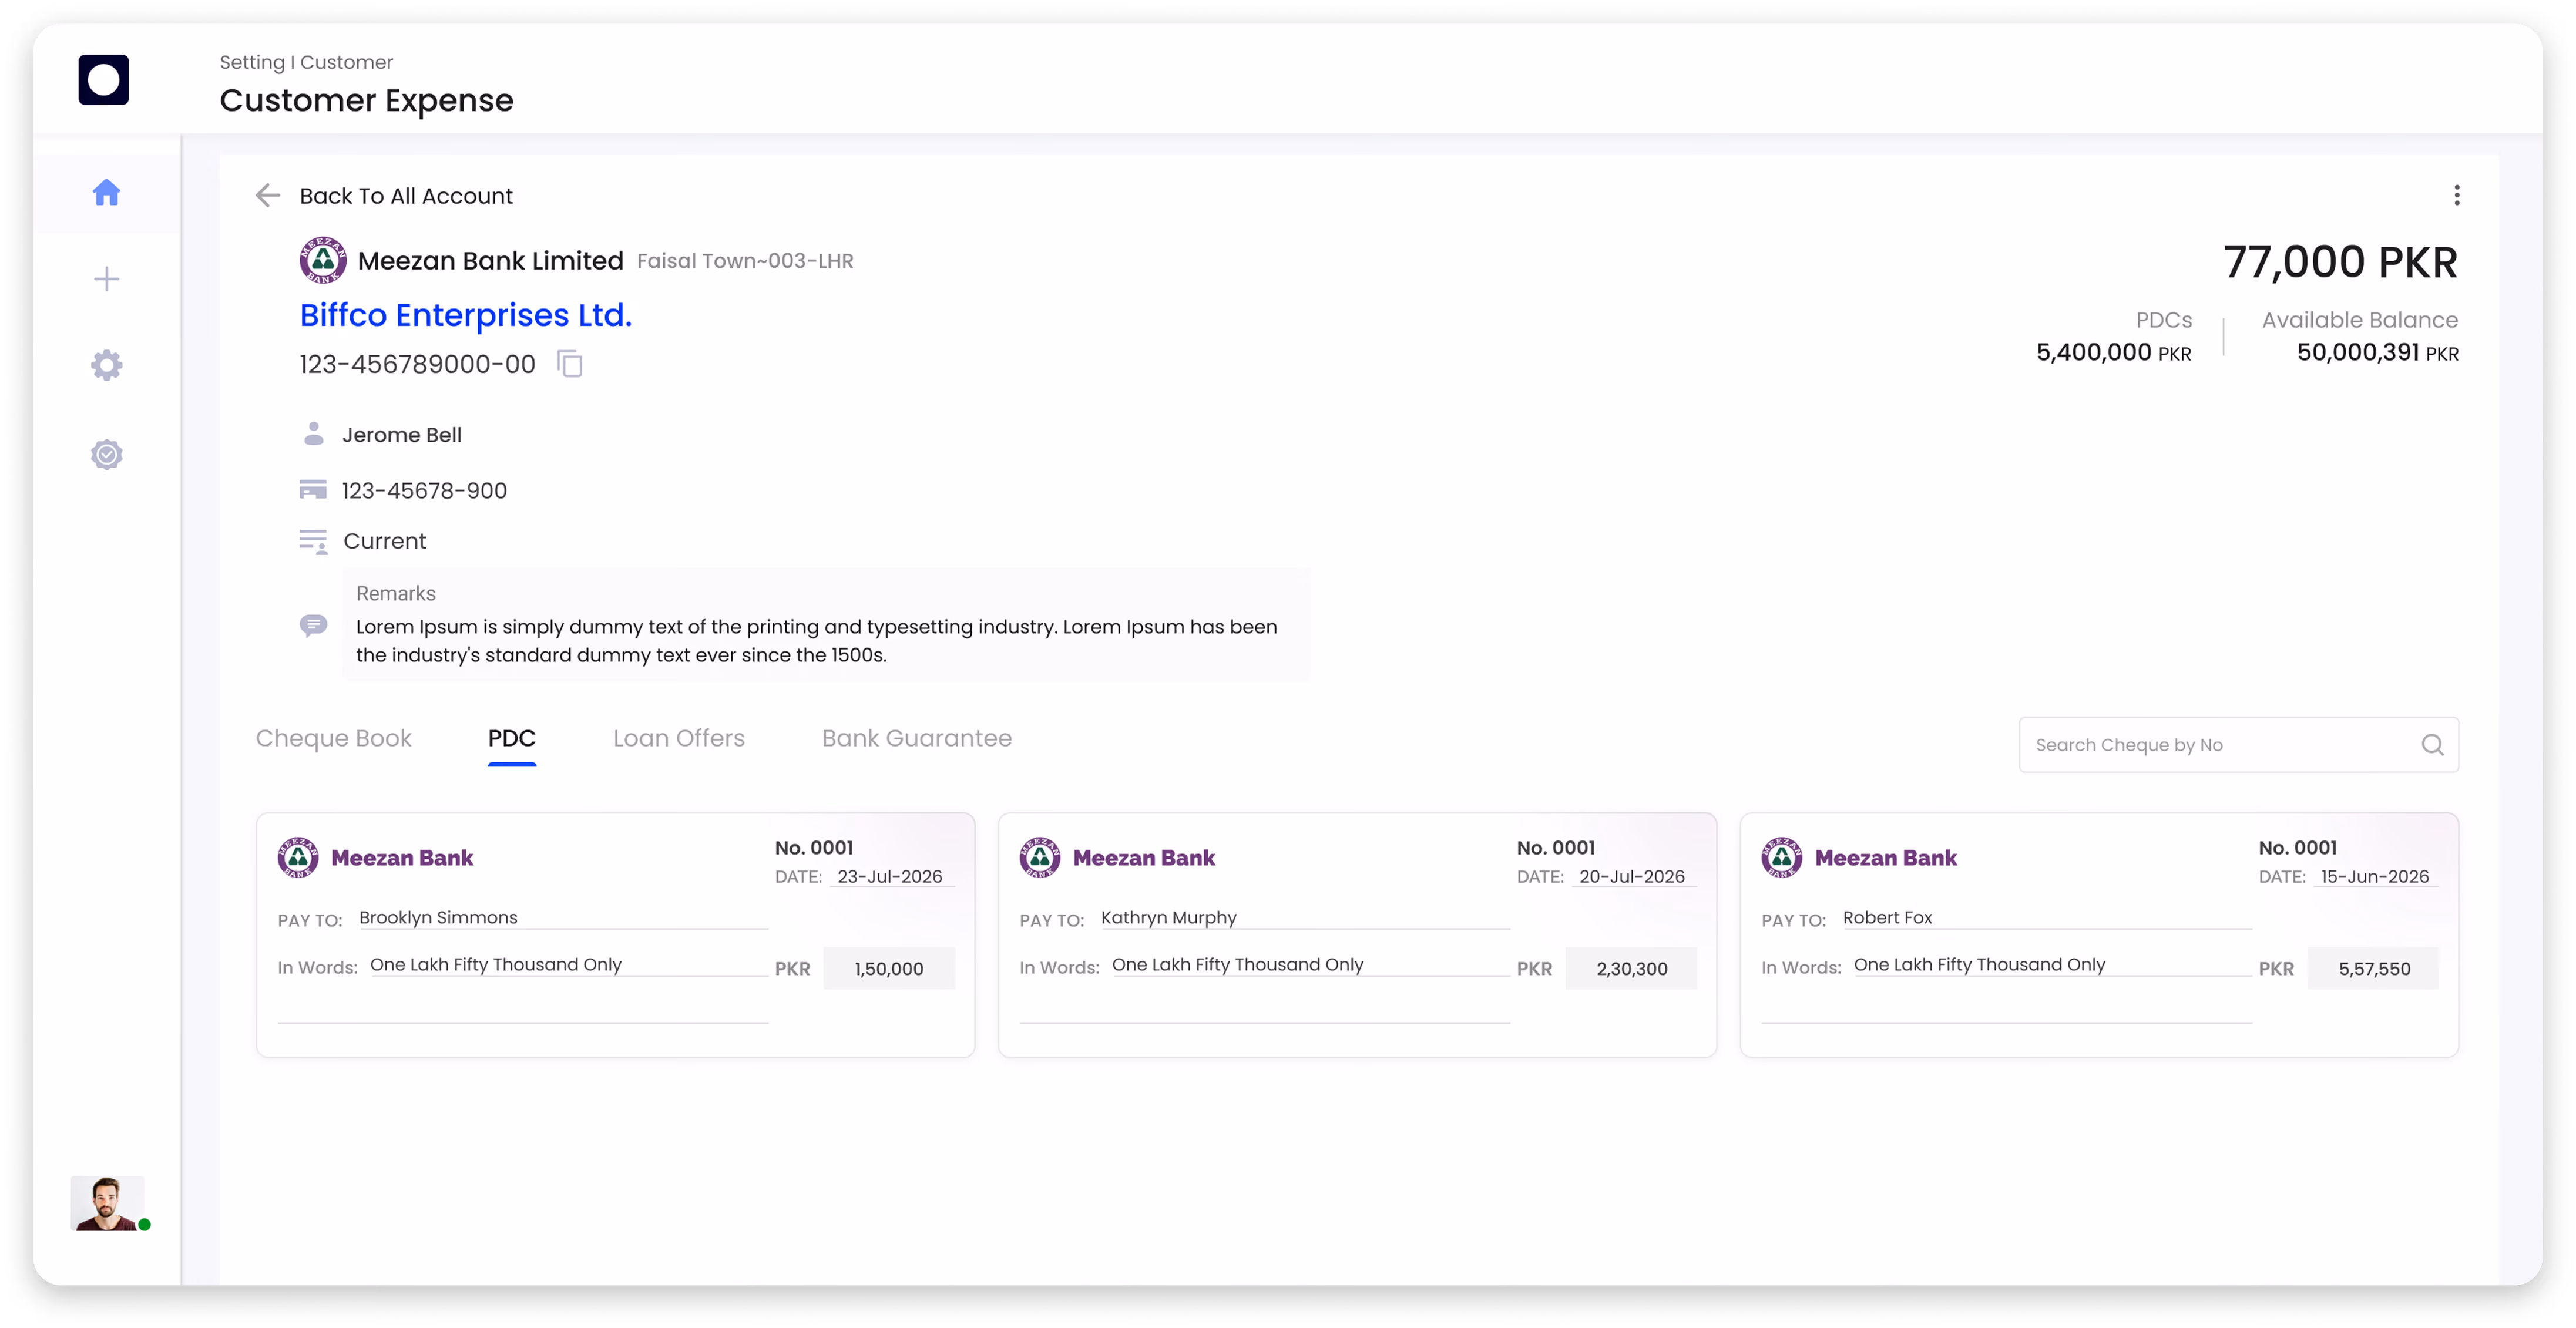Viewport: 2576px width, 1328px height.
Task: Go Back To All Account
Action: coord(406,196)
